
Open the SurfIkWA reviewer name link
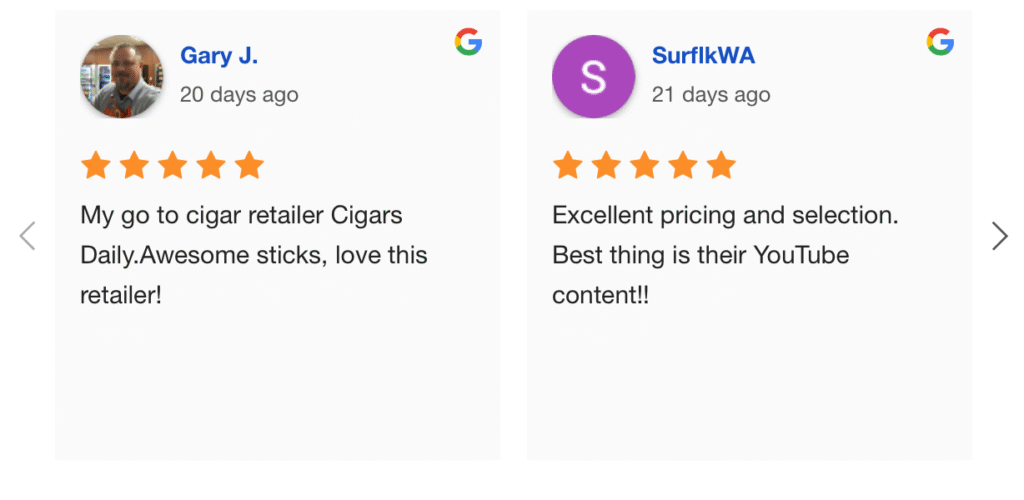[x=703, y=56]
